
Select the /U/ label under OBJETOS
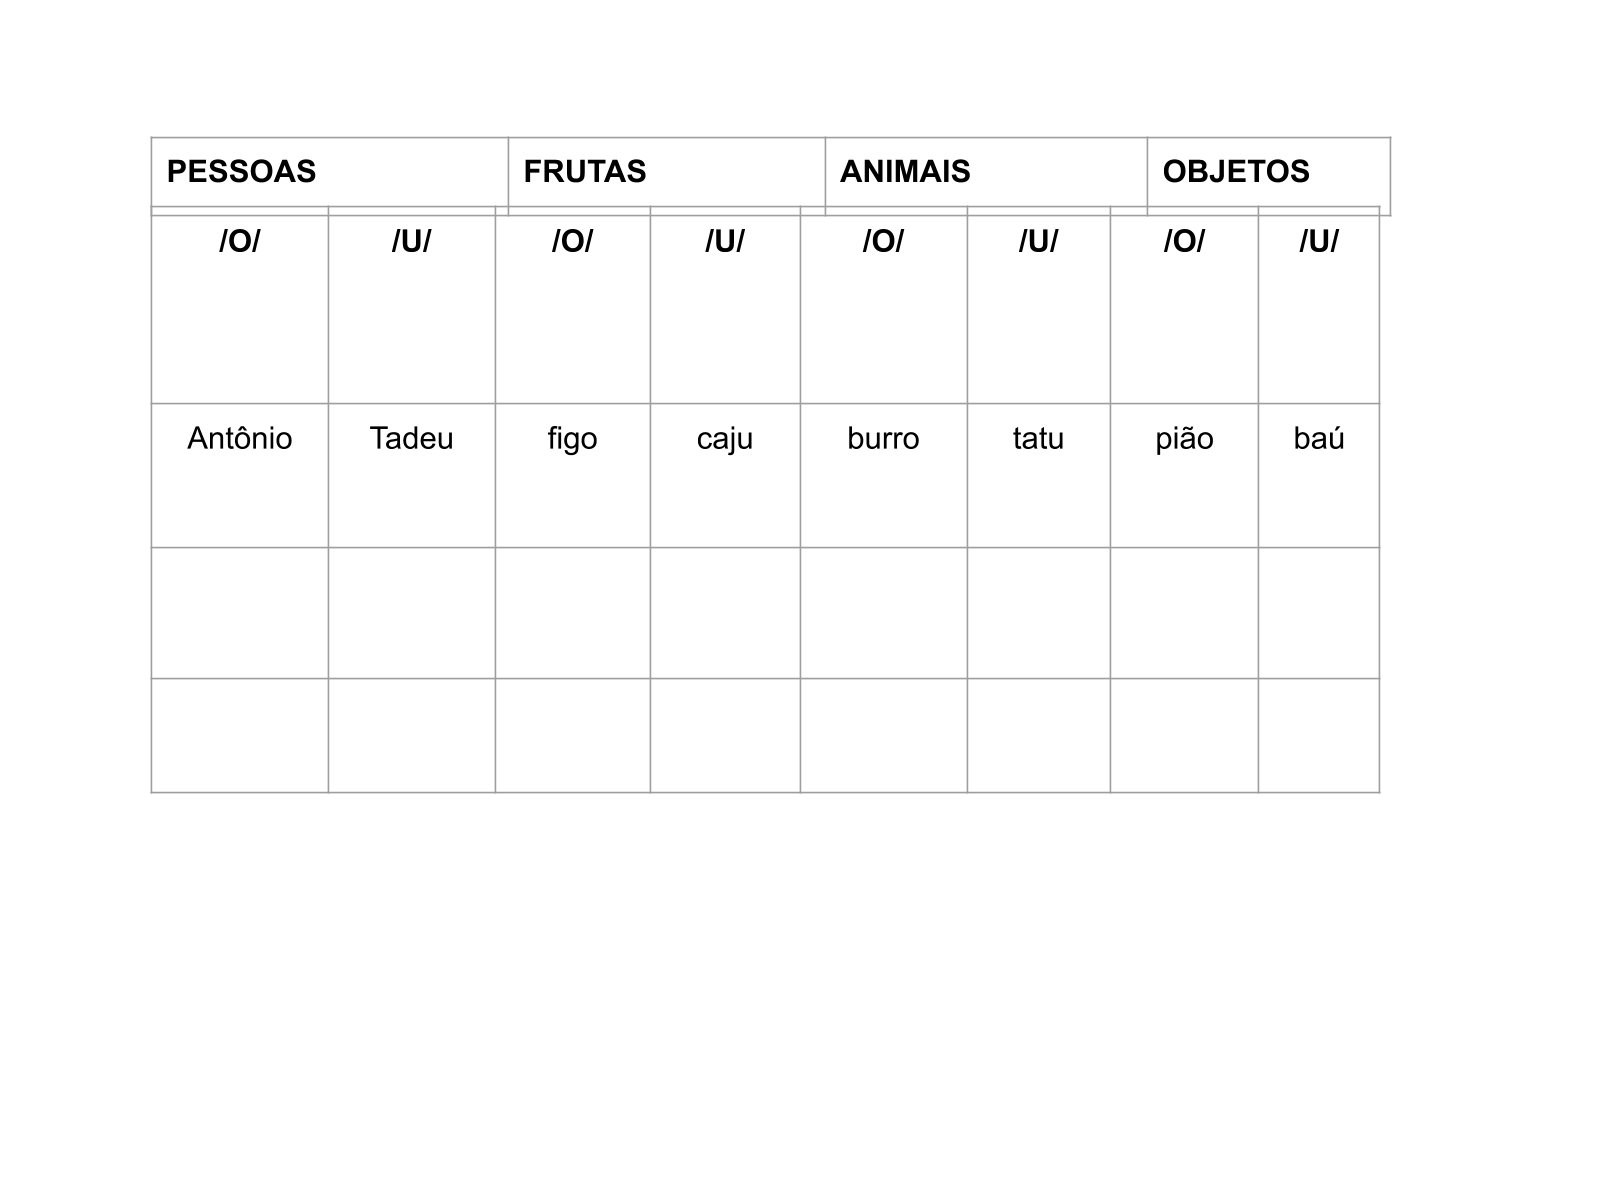(1319, 241)
